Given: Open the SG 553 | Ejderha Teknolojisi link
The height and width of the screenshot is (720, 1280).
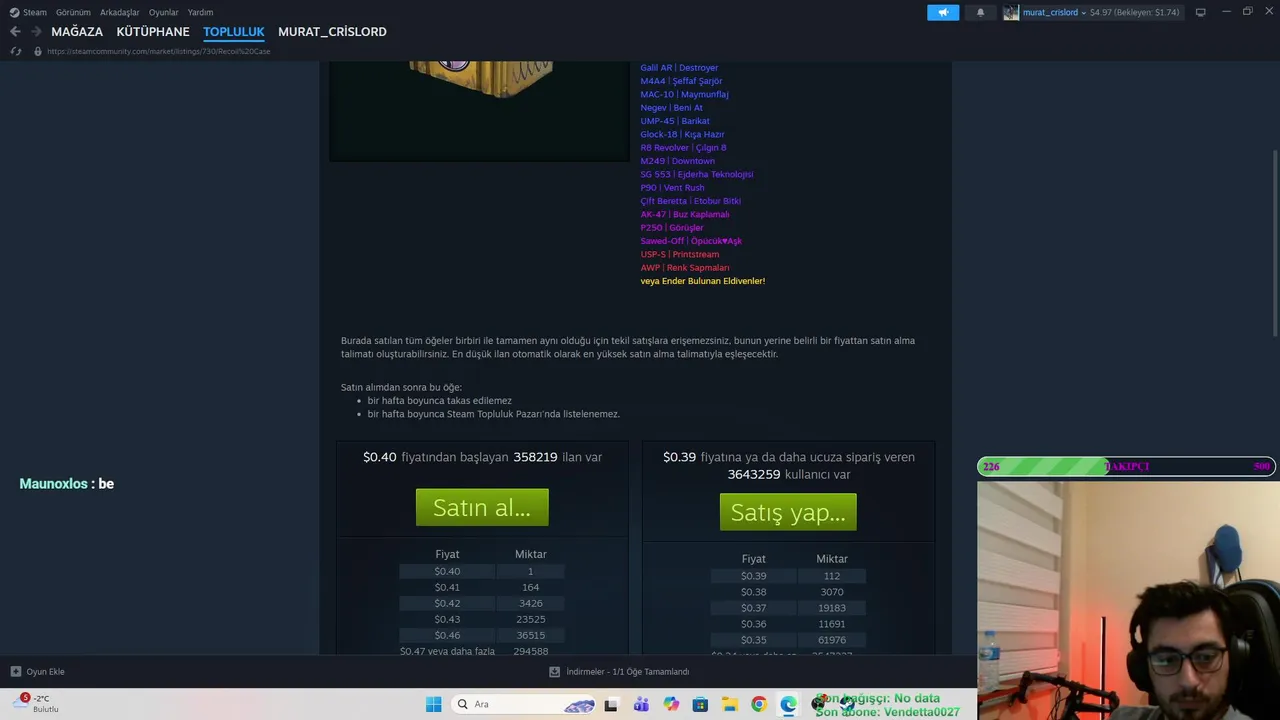Looking at the screenshot, I should 697,174.
